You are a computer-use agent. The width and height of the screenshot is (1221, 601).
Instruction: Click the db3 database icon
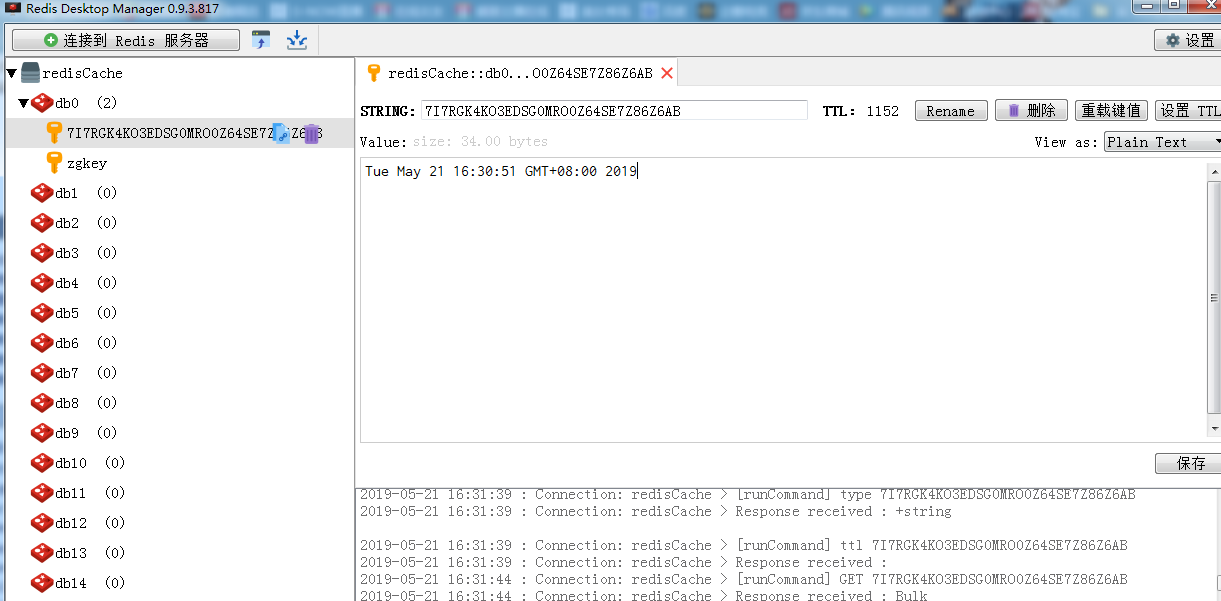tap(42, 253)
